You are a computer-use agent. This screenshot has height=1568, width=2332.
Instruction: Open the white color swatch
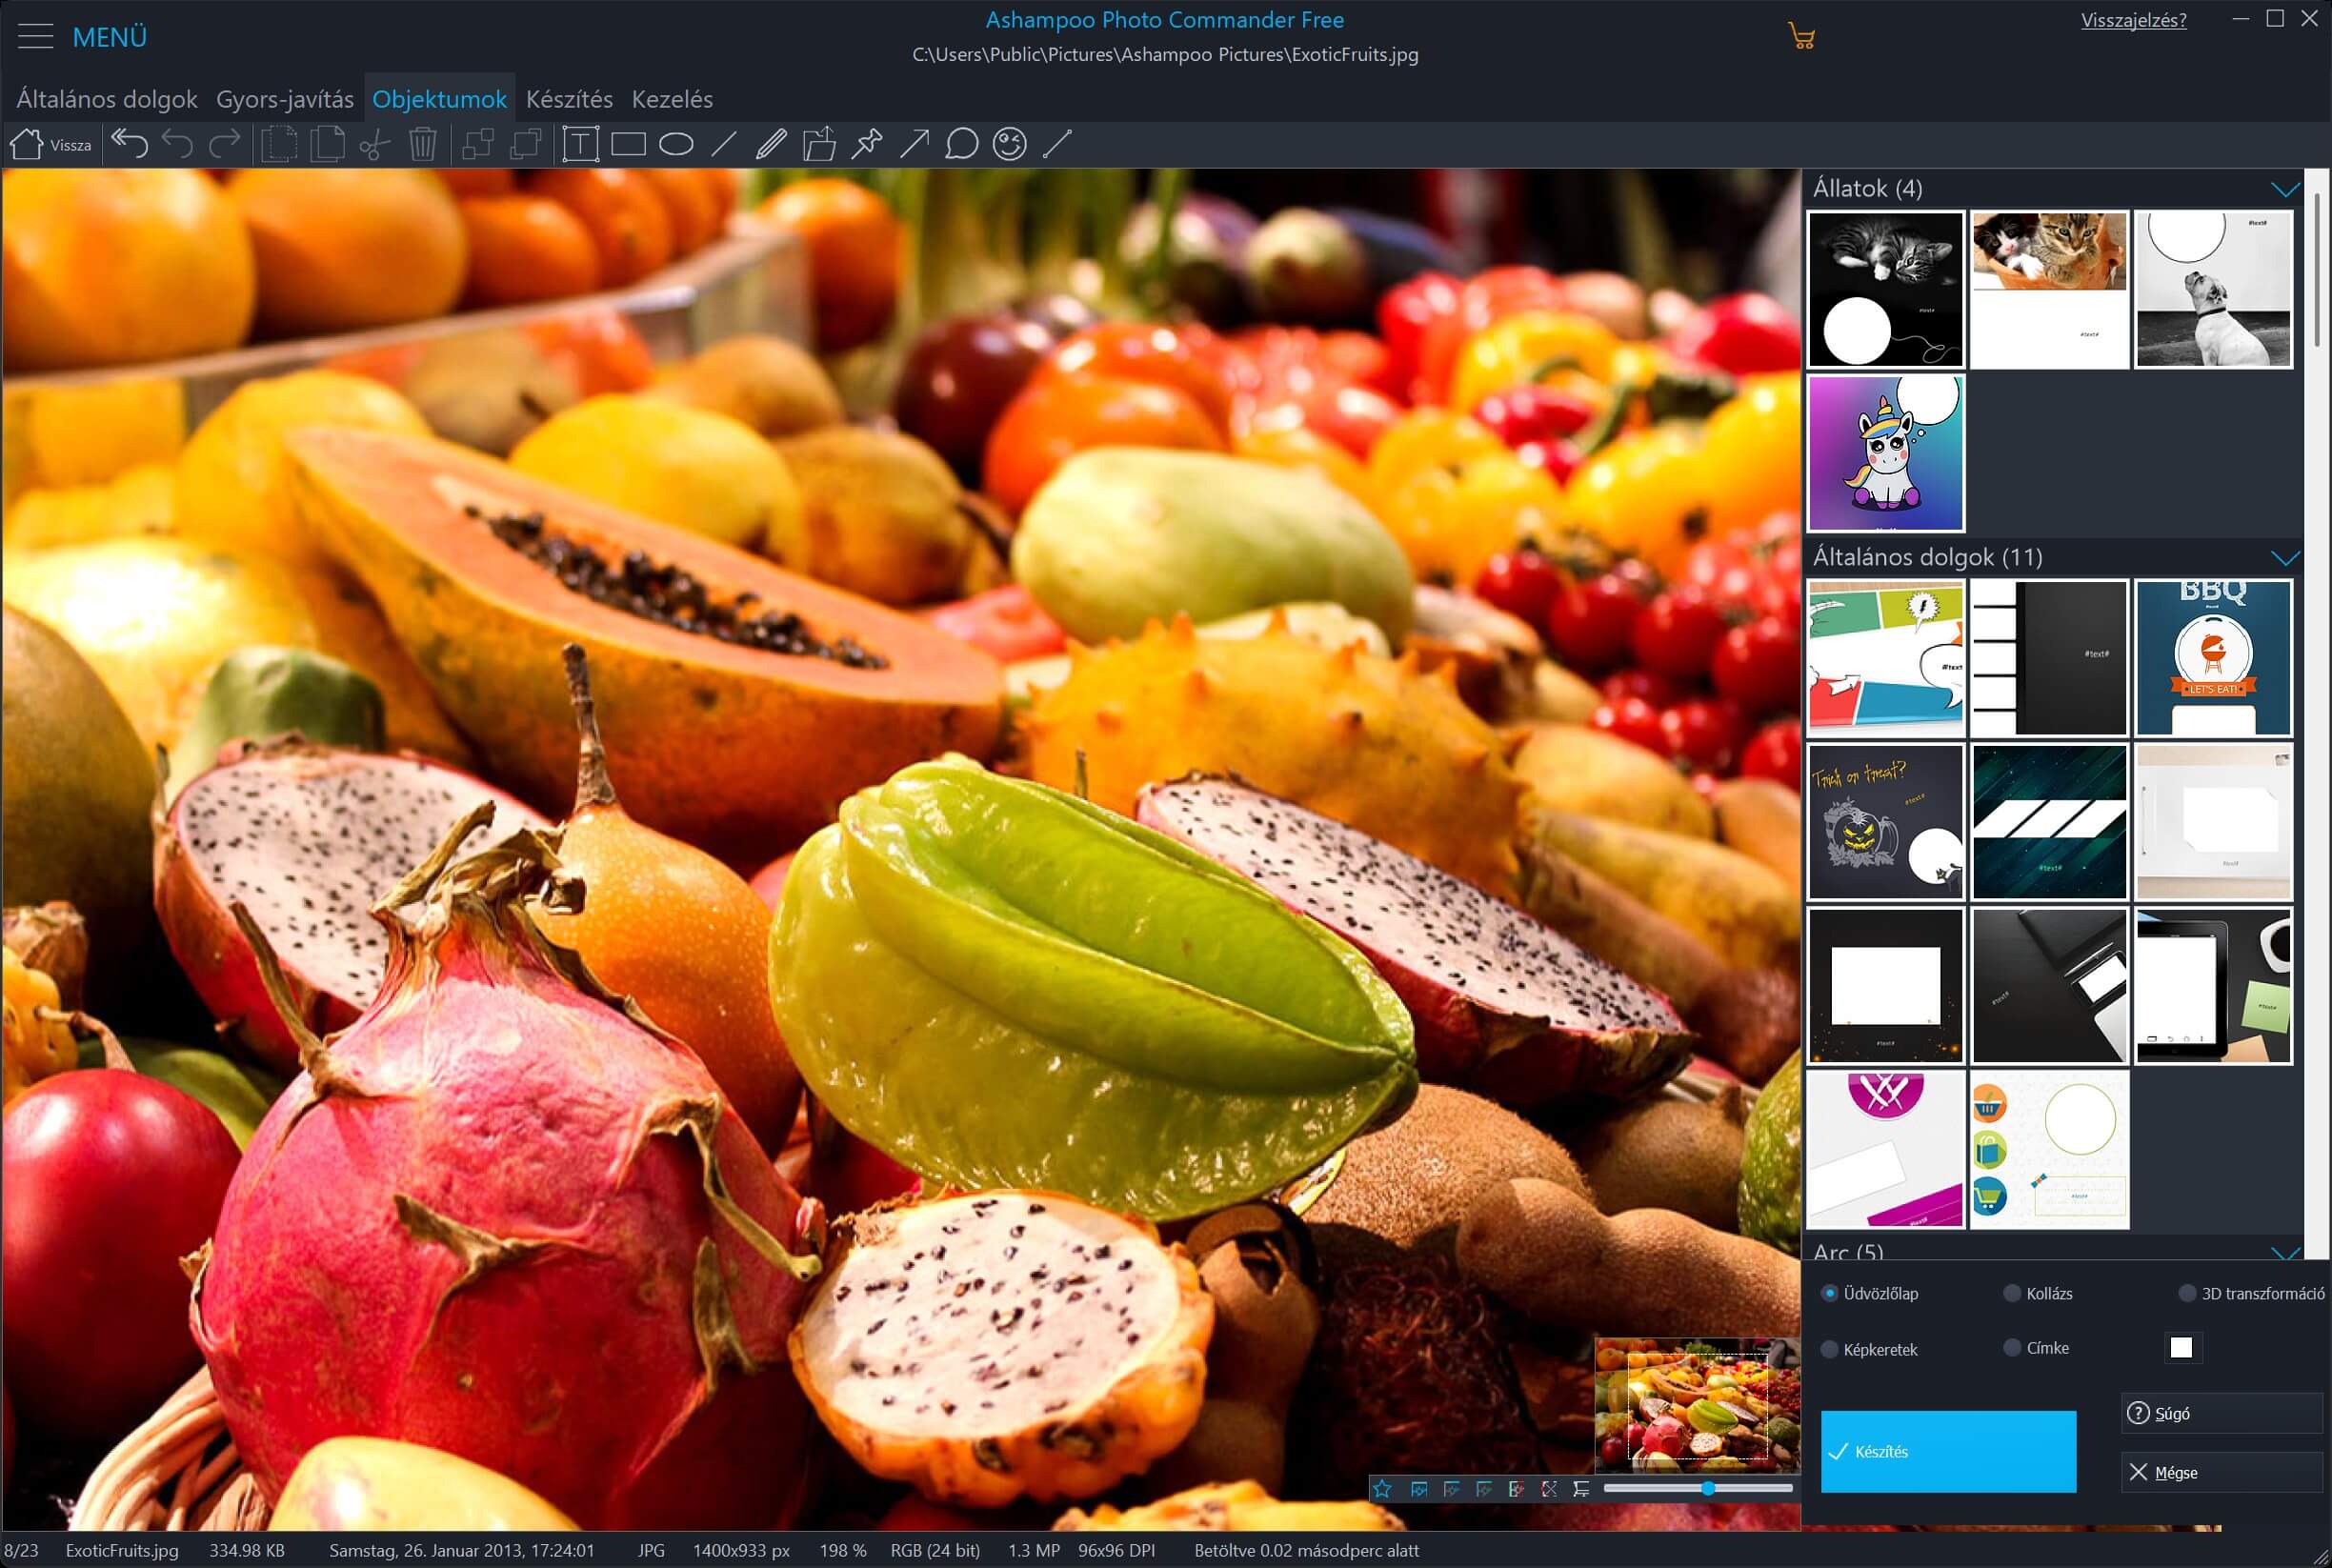pos(2182,1348)
